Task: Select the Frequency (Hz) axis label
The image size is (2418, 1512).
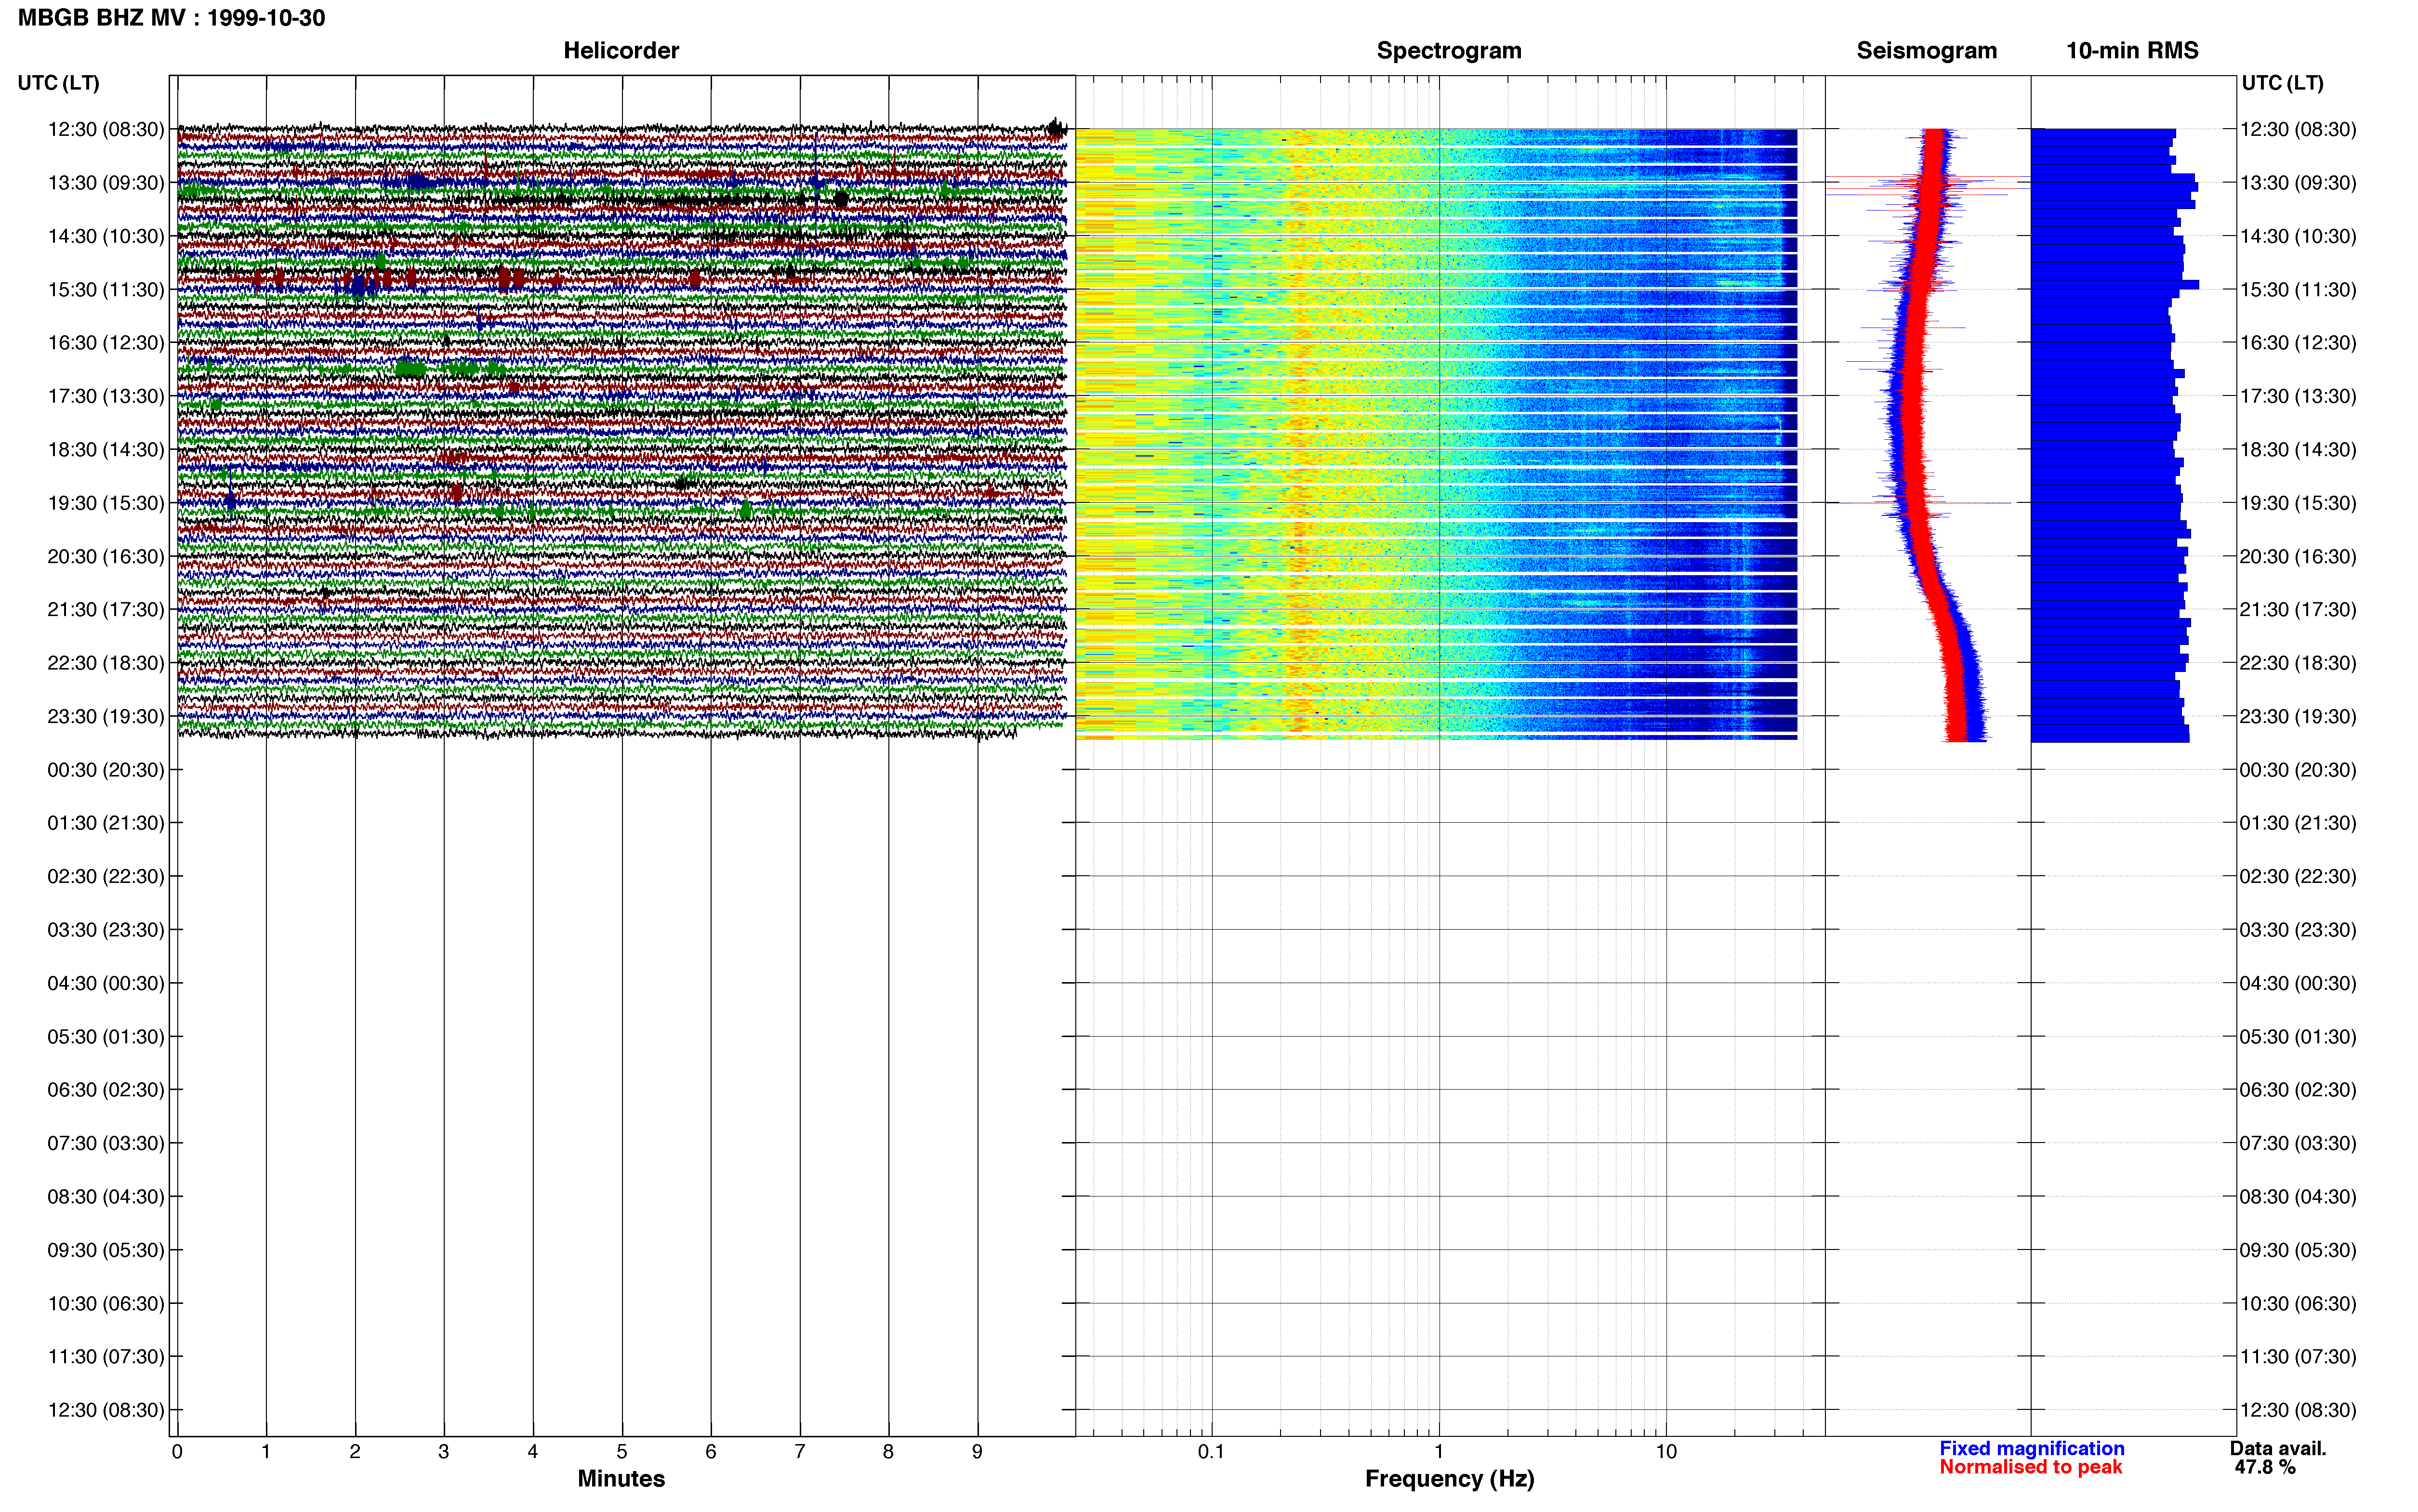Action: pos(1449,1479)
